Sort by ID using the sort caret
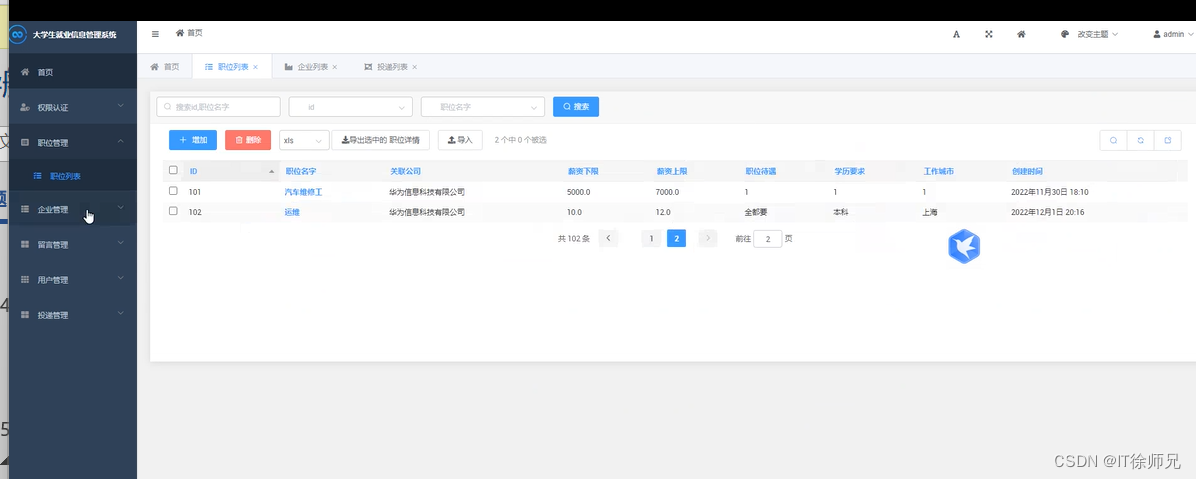The image size is (1196, 479). tap(272, 172)
